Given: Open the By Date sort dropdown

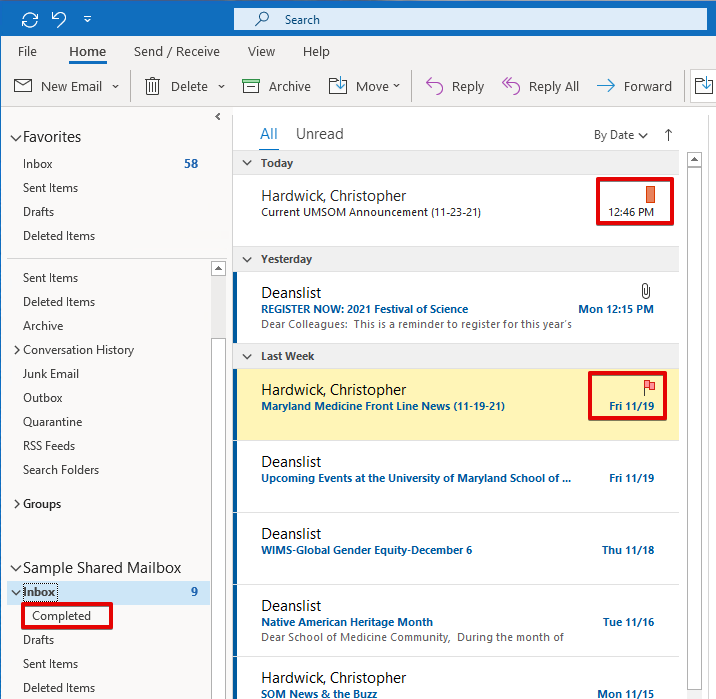Looking at the screenshot, I should click(x=620, y=135).
